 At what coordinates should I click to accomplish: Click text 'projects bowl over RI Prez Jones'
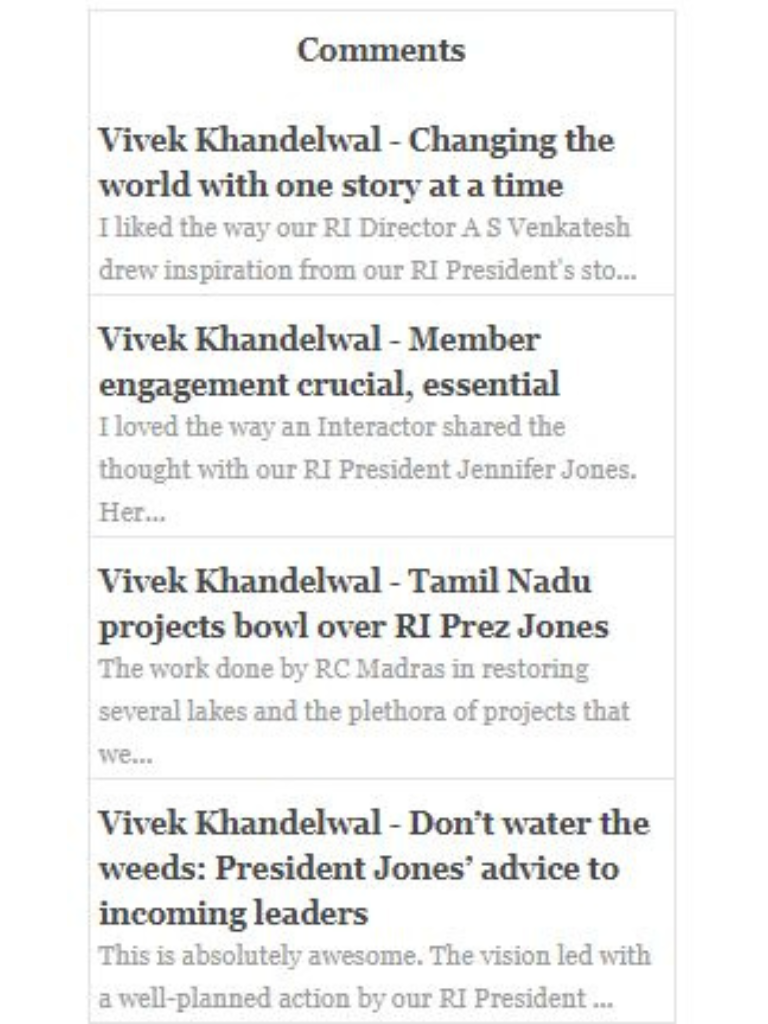(354, 626)
